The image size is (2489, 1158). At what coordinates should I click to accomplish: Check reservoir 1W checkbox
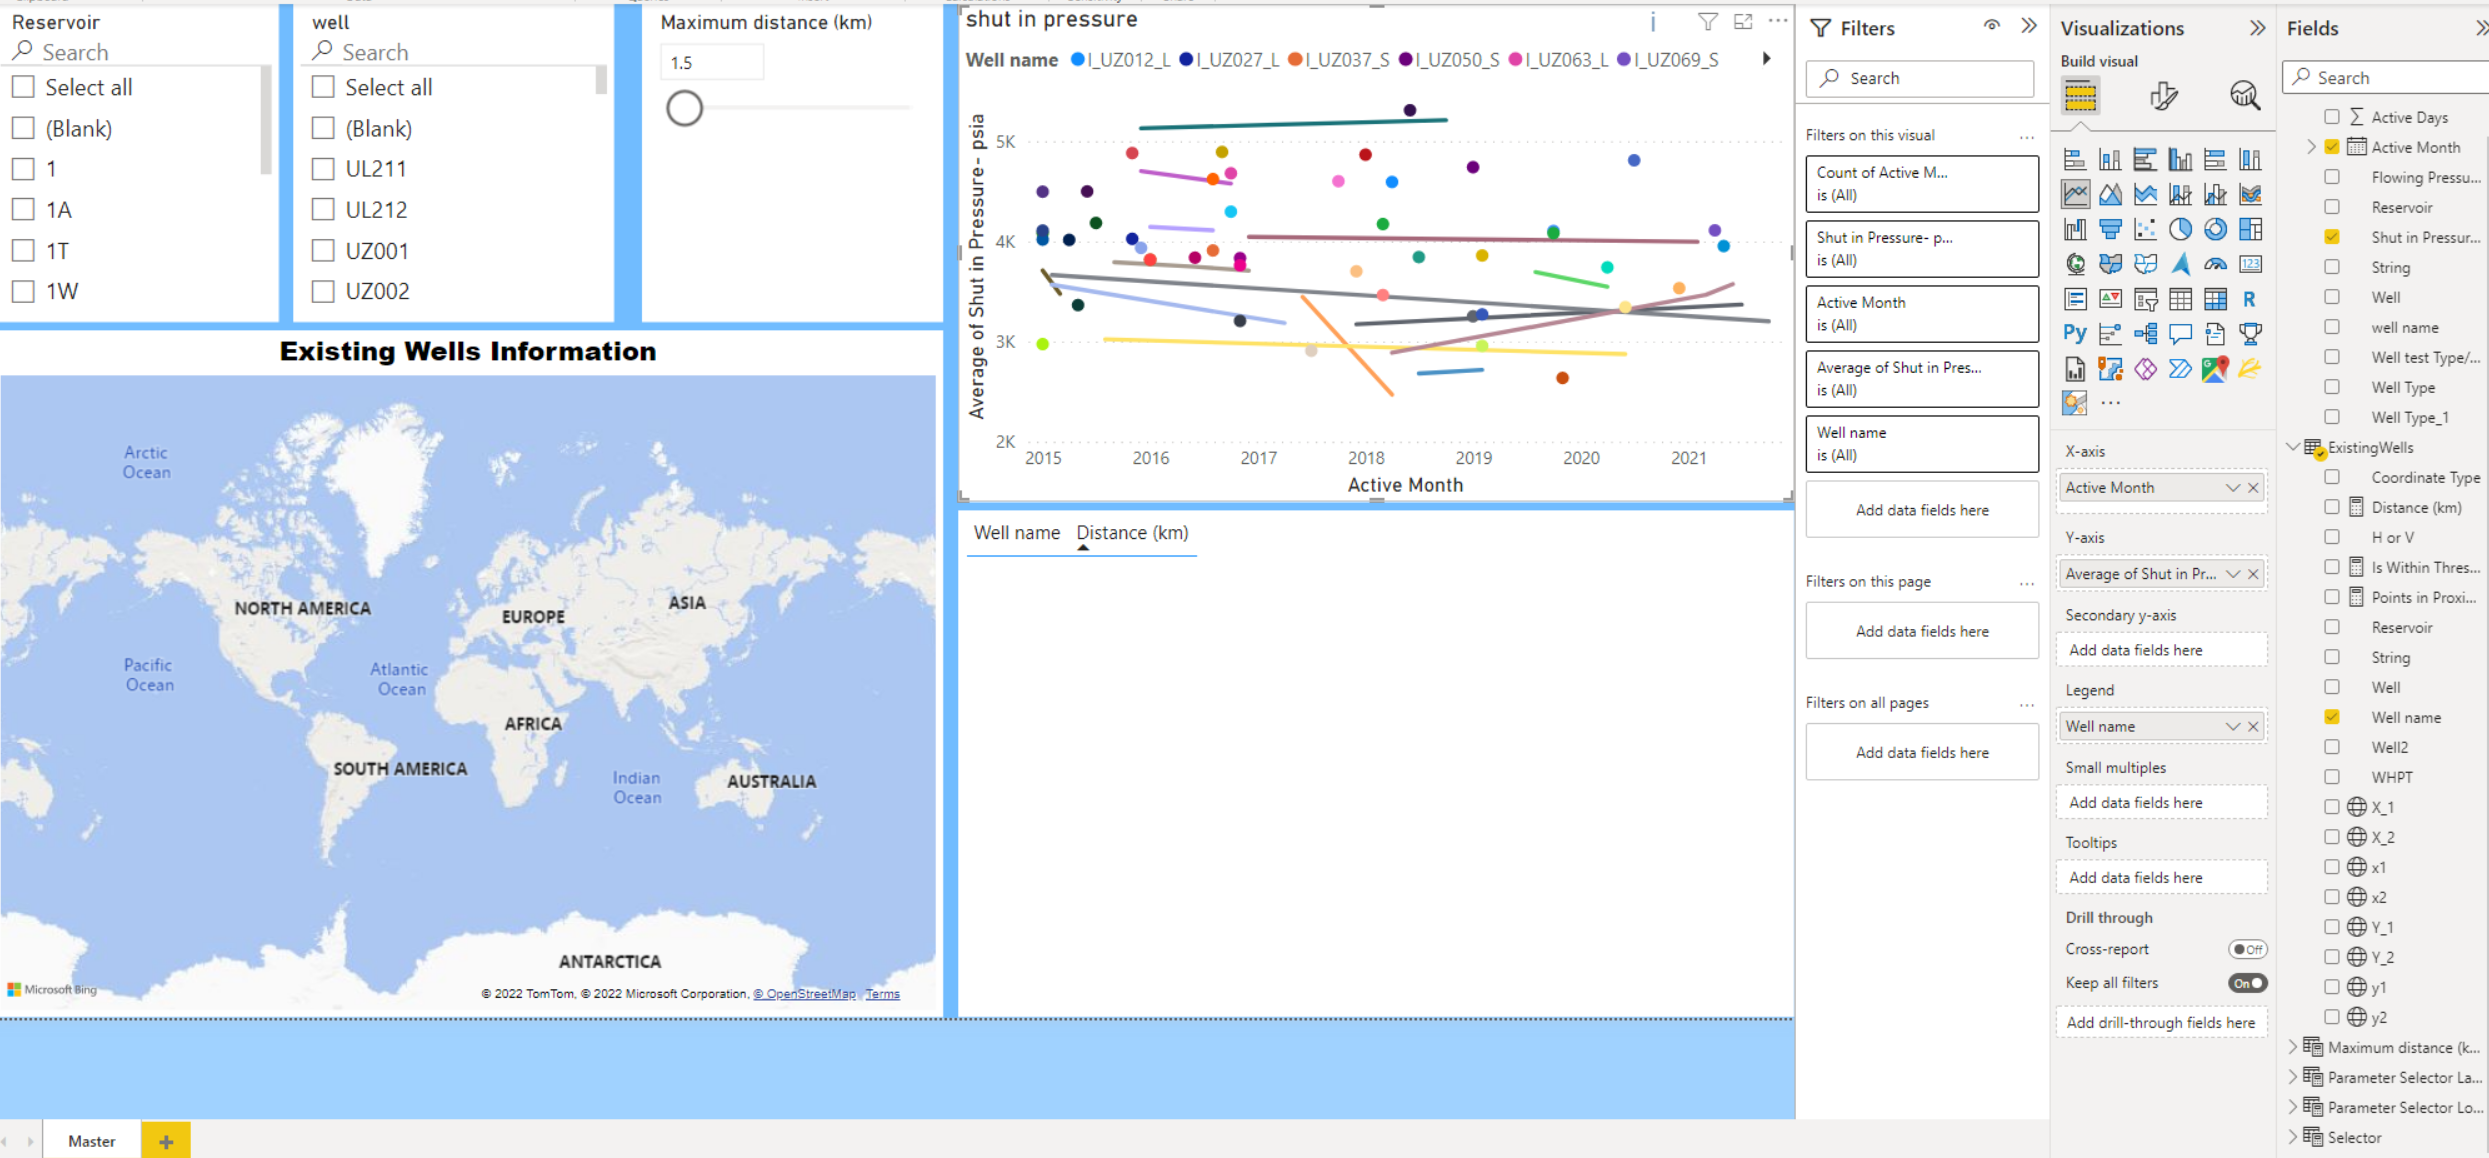[23, 291]
